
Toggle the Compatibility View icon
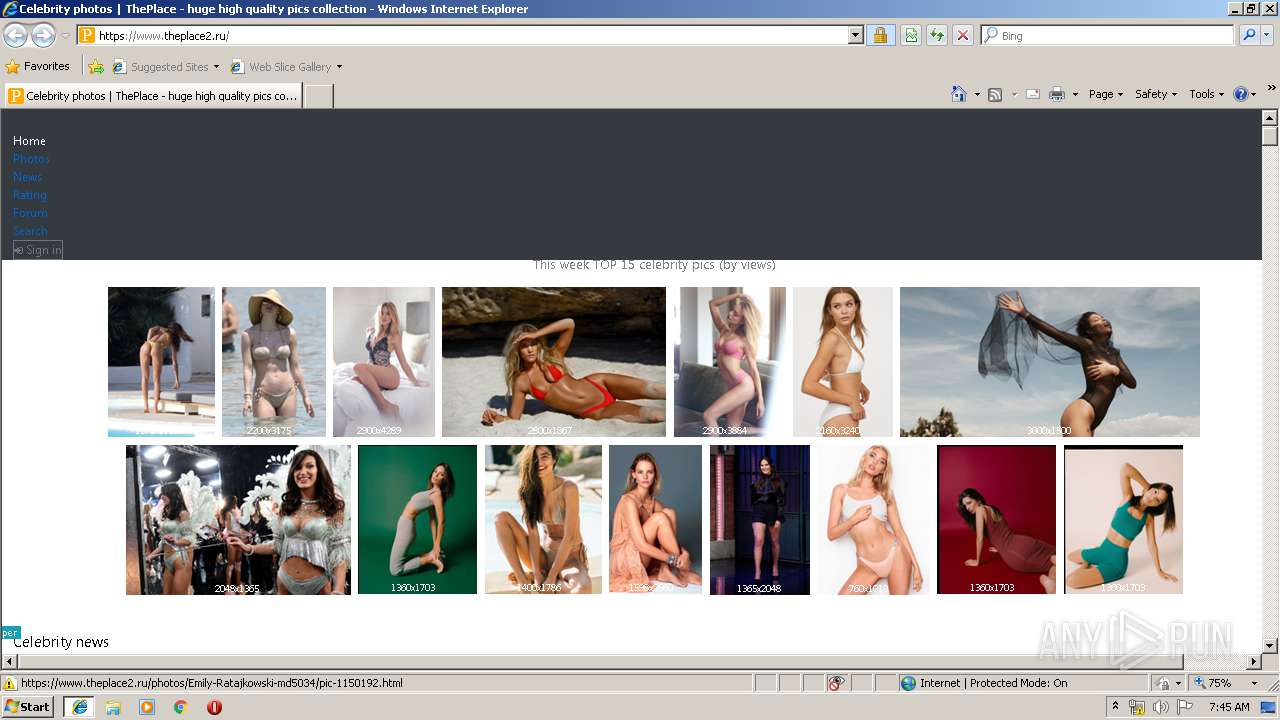pos(911,35)
